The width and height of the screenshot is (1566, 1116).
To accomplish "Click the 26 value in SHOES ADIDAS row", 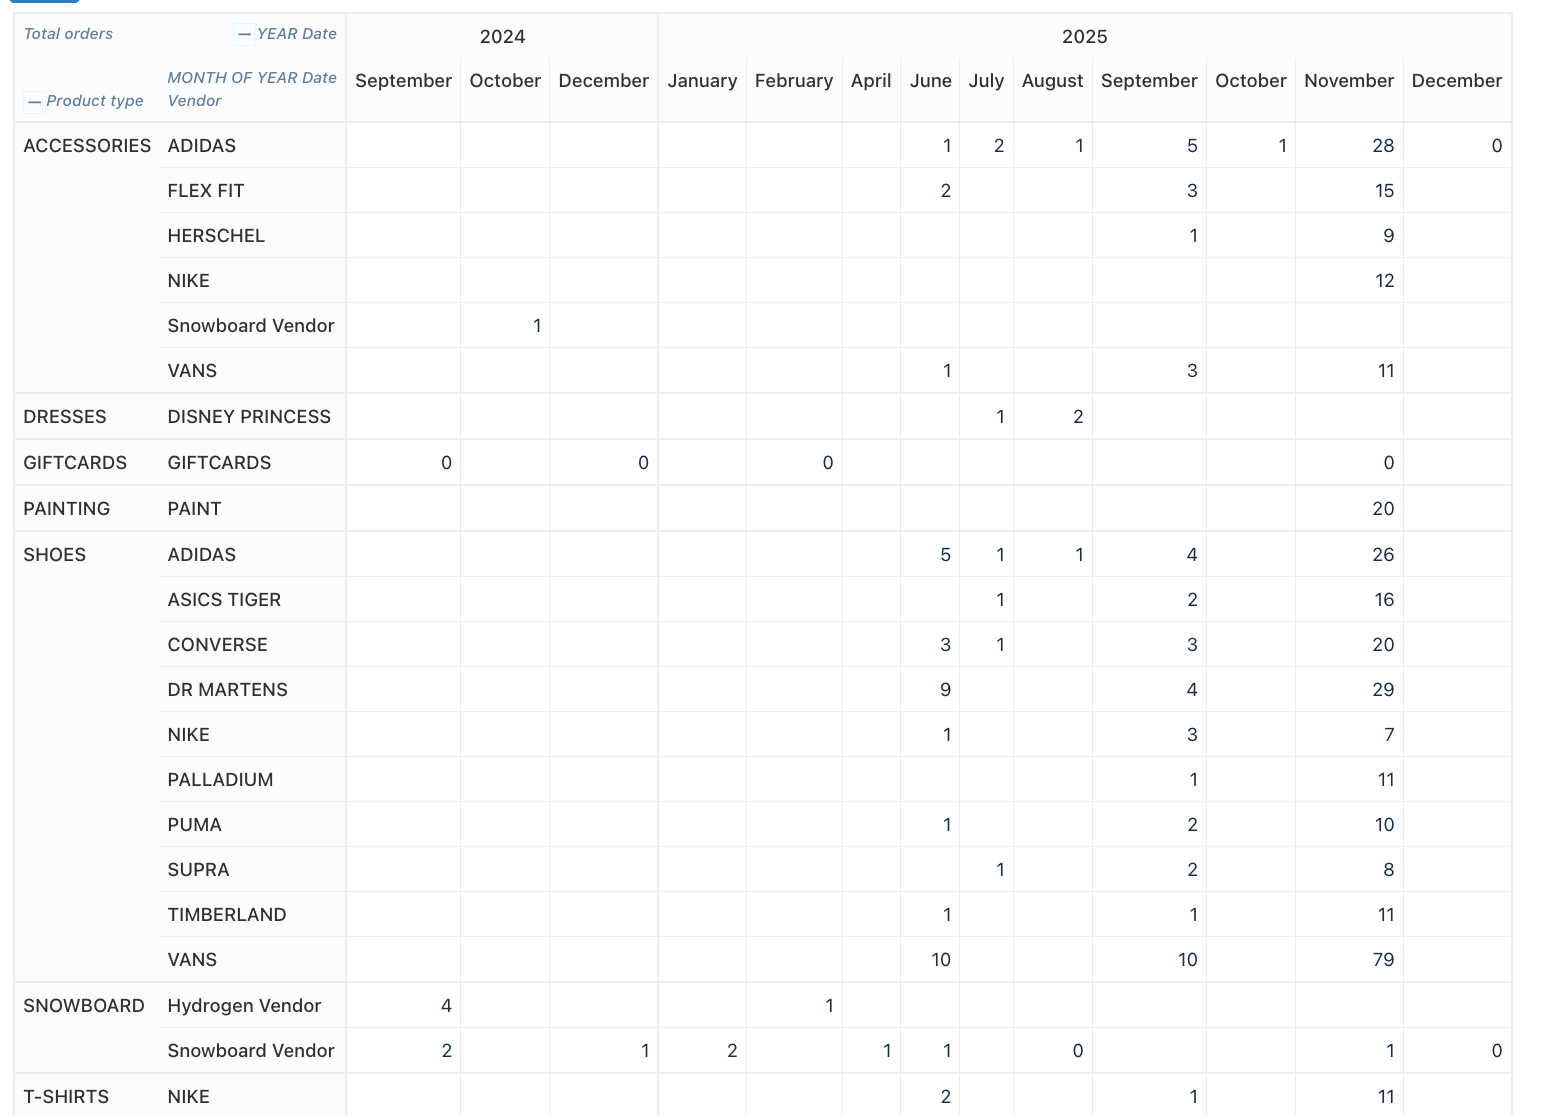I will 1383,555.
